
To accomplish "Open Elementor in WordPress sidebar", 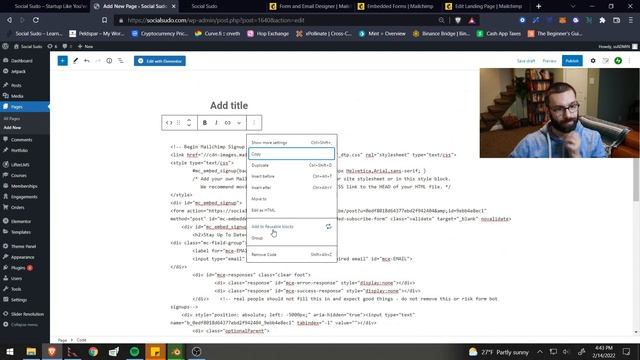I will point(21,221).
